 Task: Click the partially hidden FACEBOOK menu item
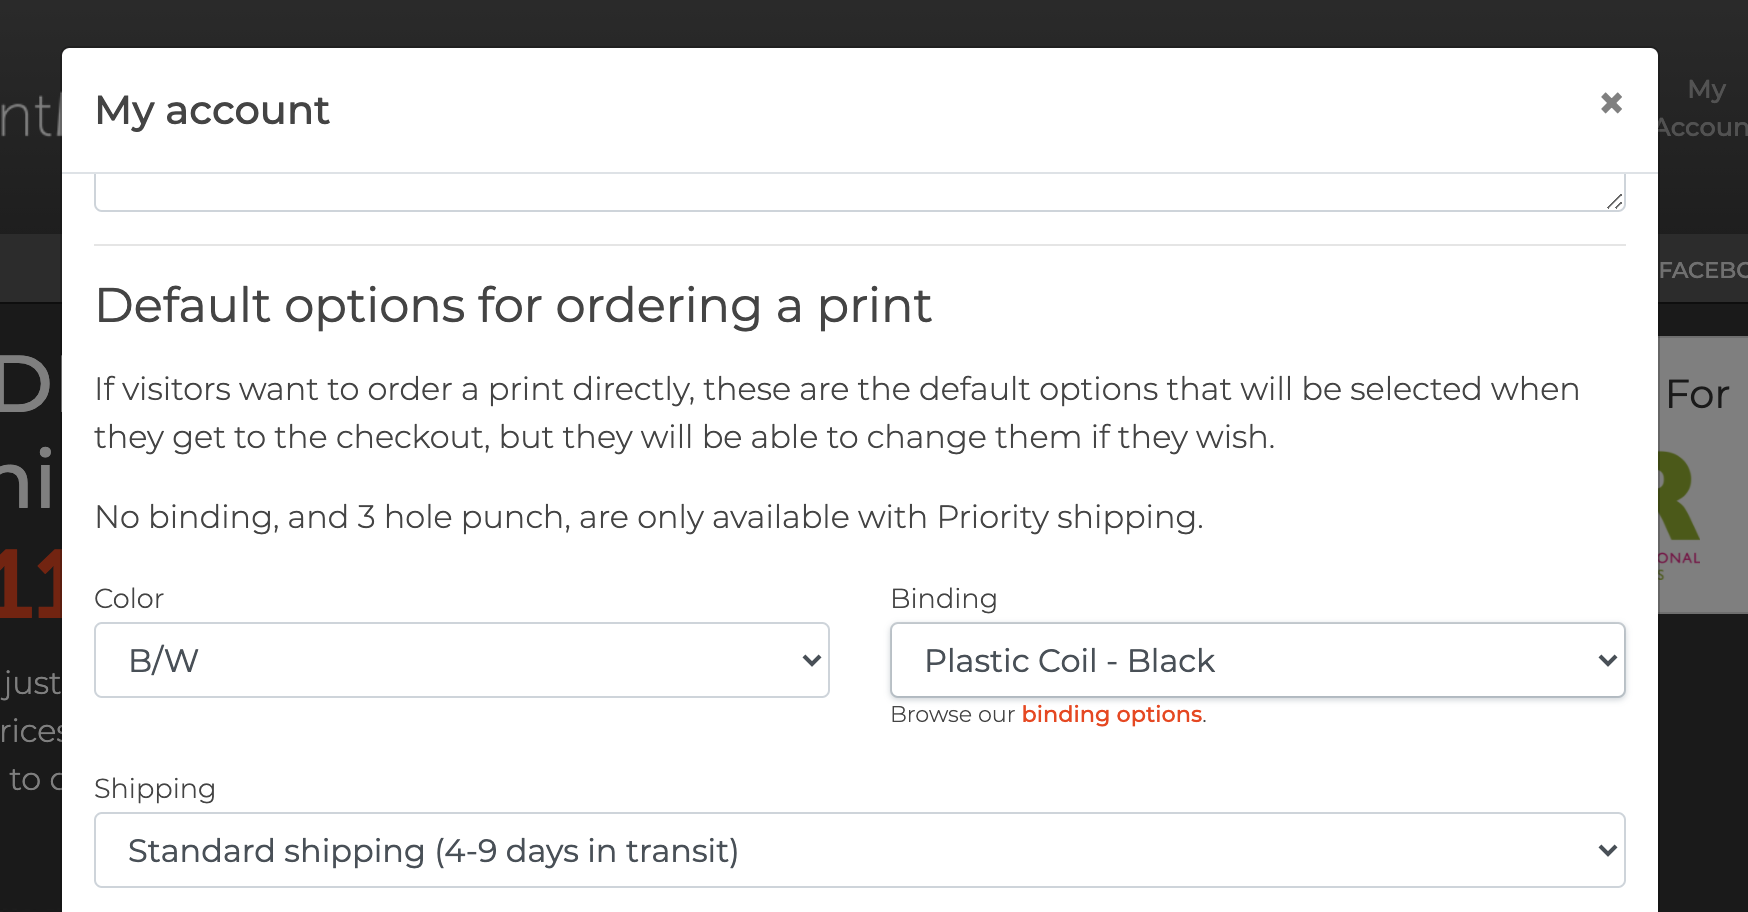tap(1703, 270)
